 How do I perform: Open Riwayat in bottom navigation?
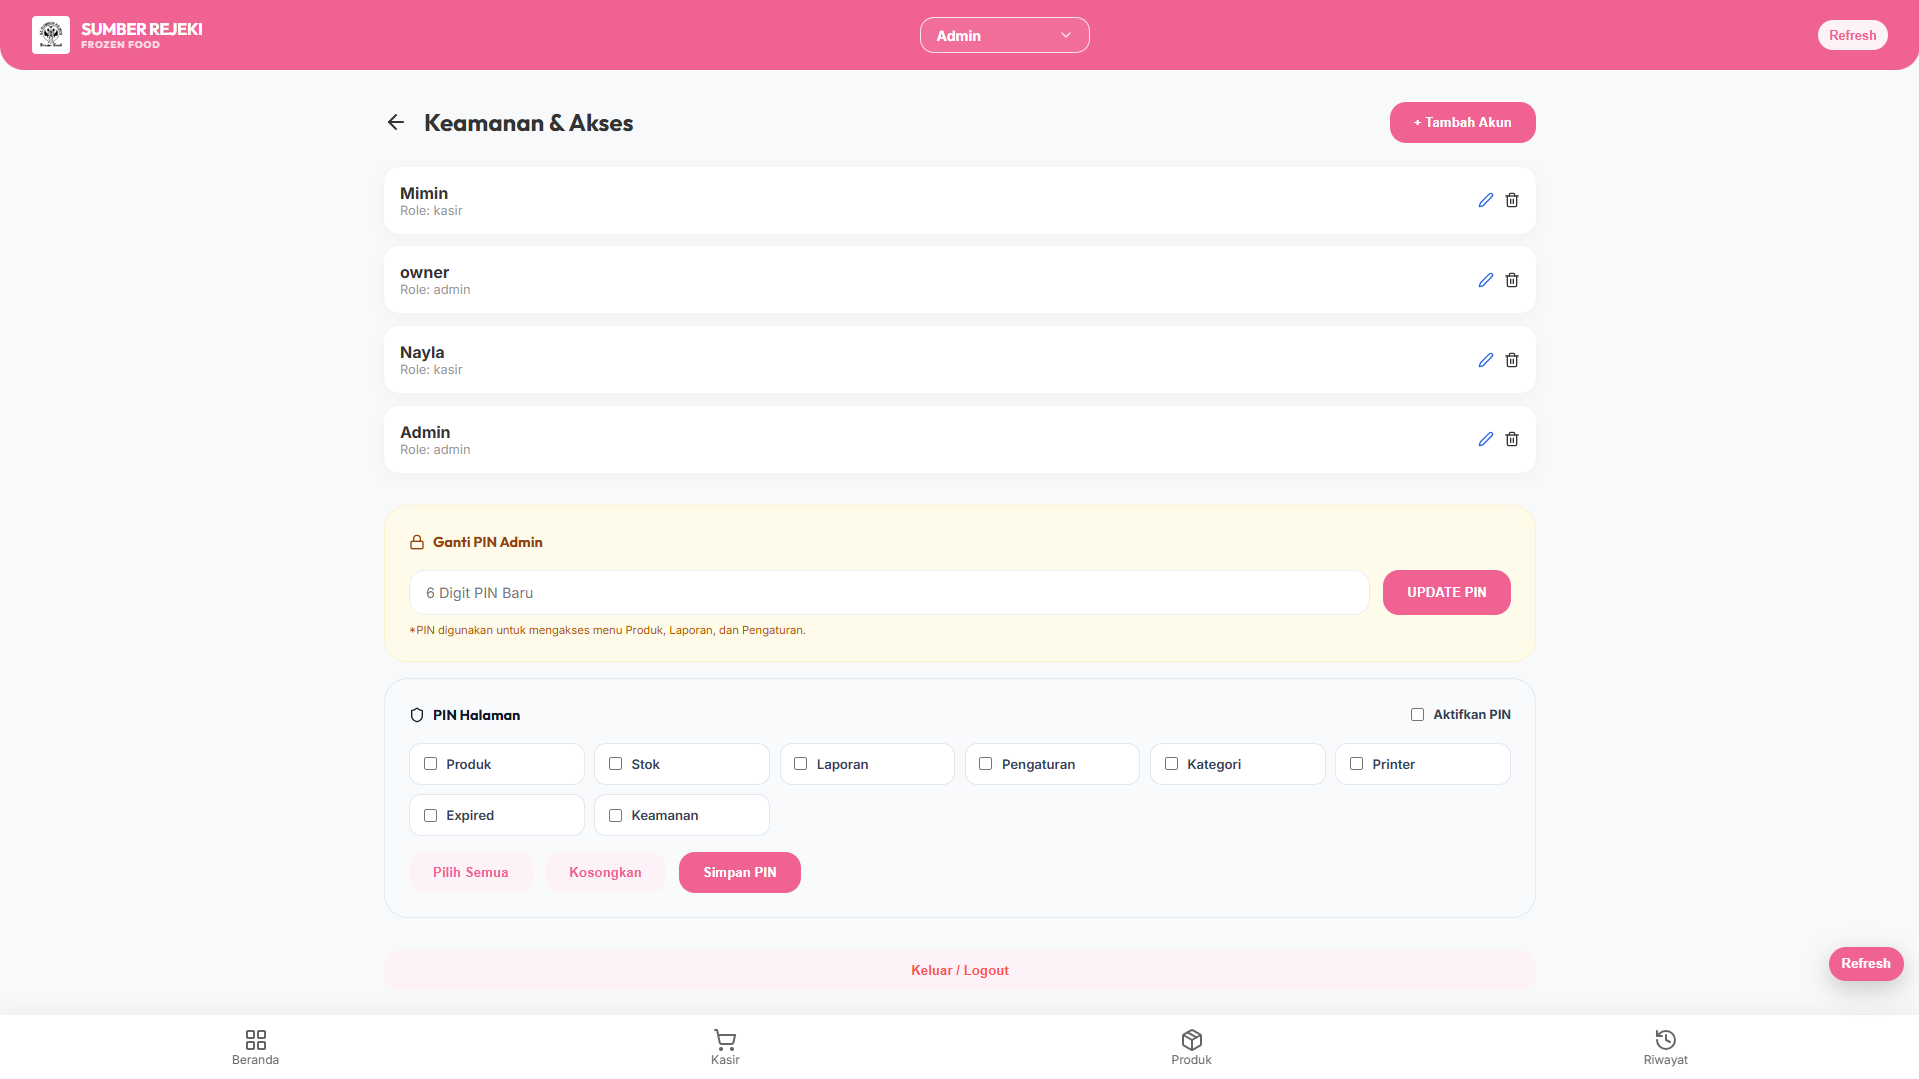click(x=1665, y=1047)
